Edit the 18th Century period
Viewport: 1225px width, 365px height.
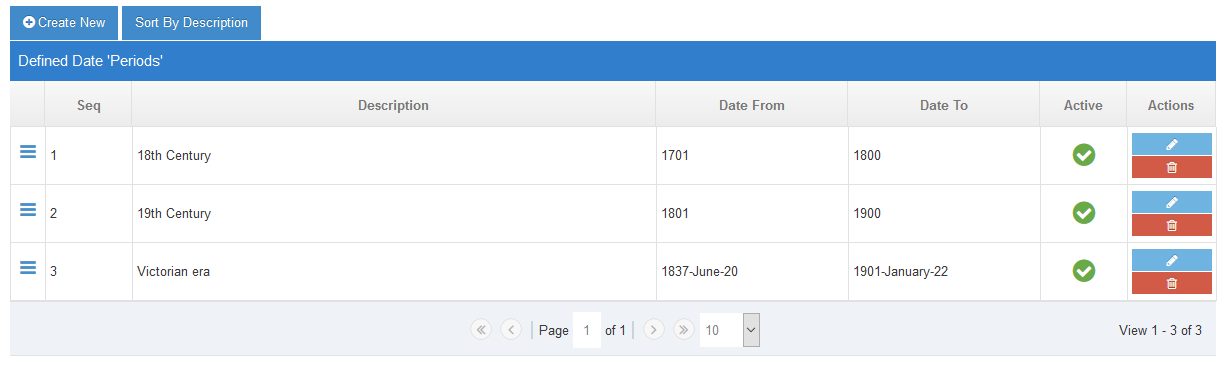[1171, 144]
